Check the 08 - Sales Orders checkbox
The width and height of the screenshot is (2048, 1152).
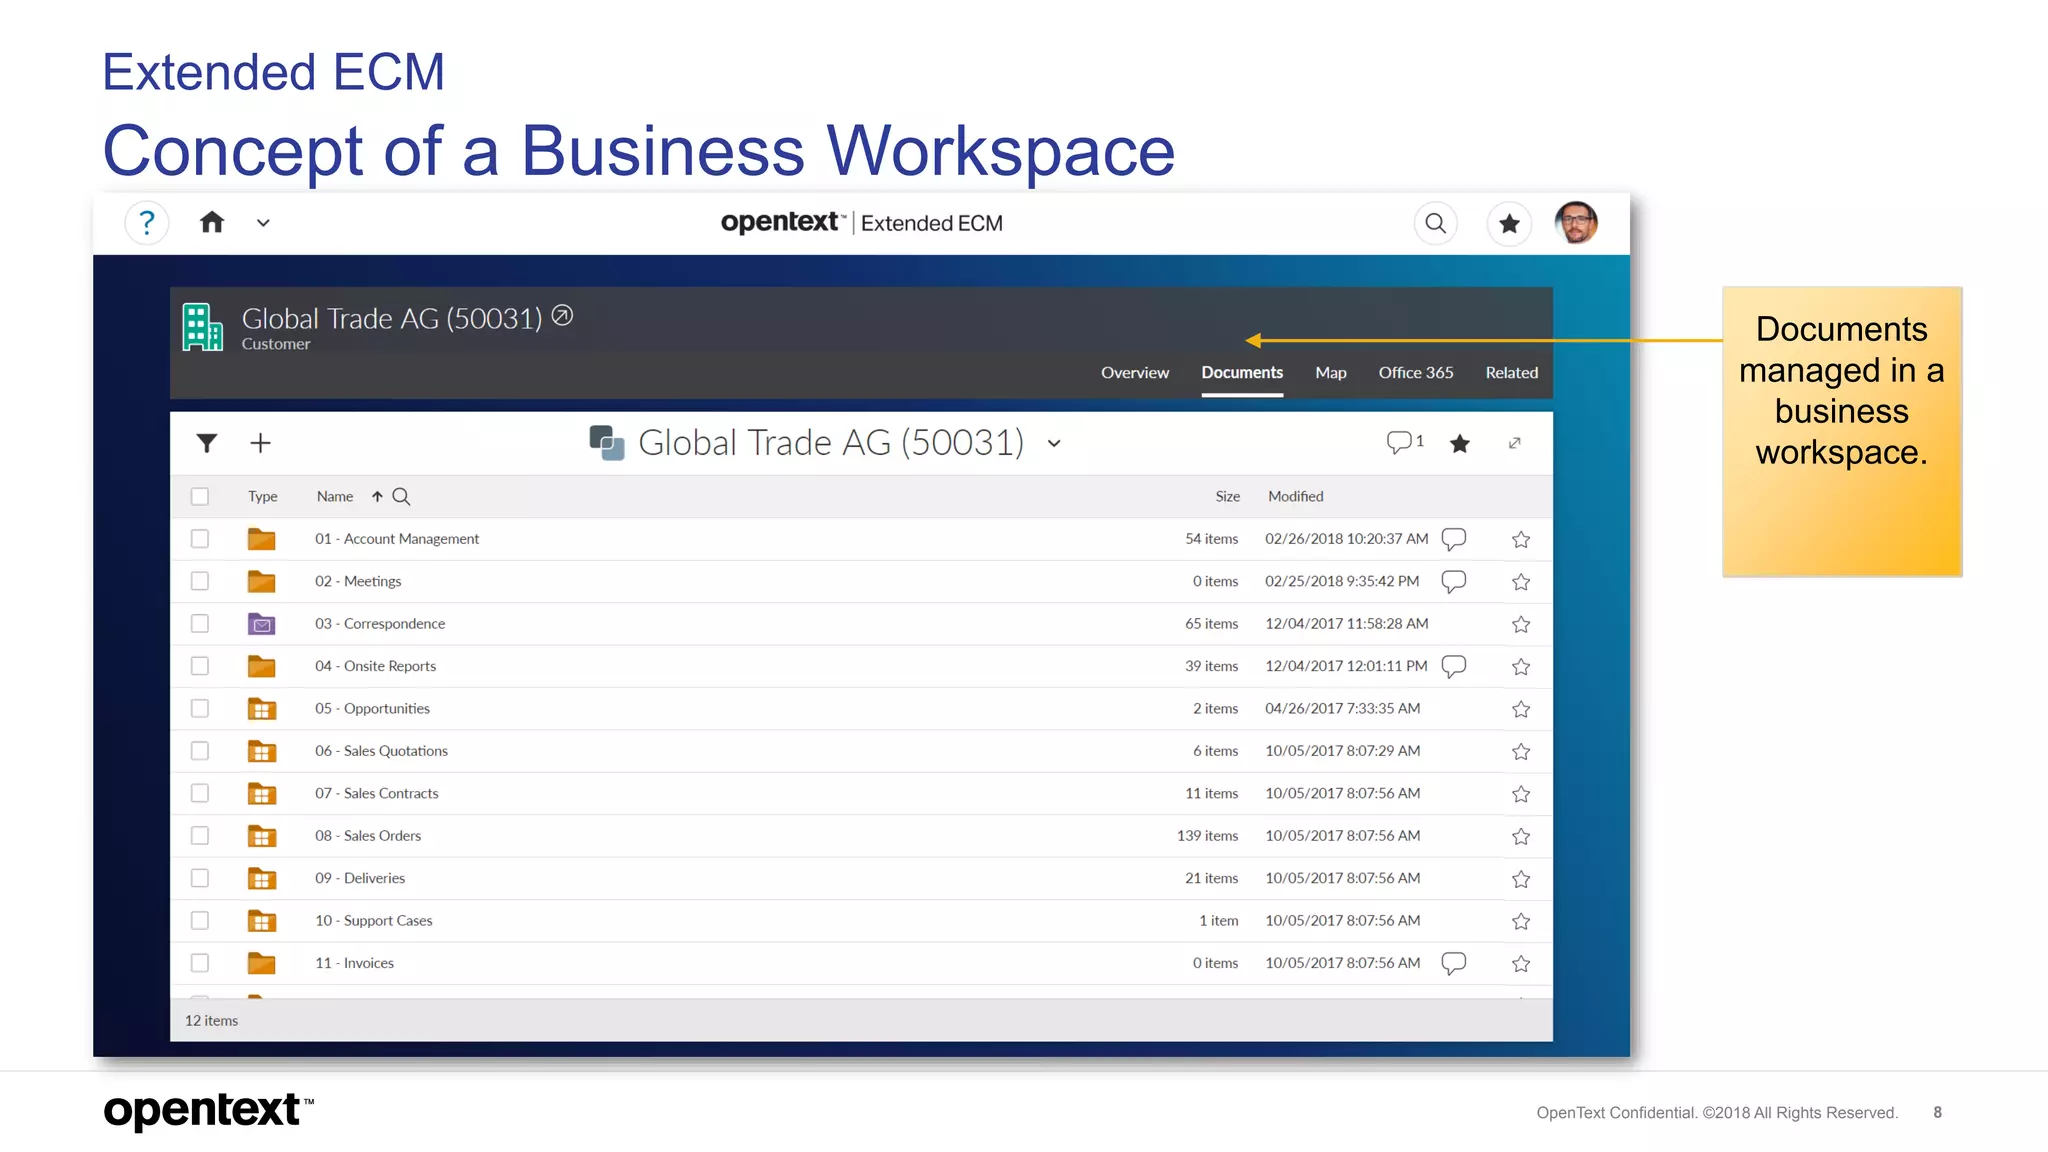pos(200,836)
